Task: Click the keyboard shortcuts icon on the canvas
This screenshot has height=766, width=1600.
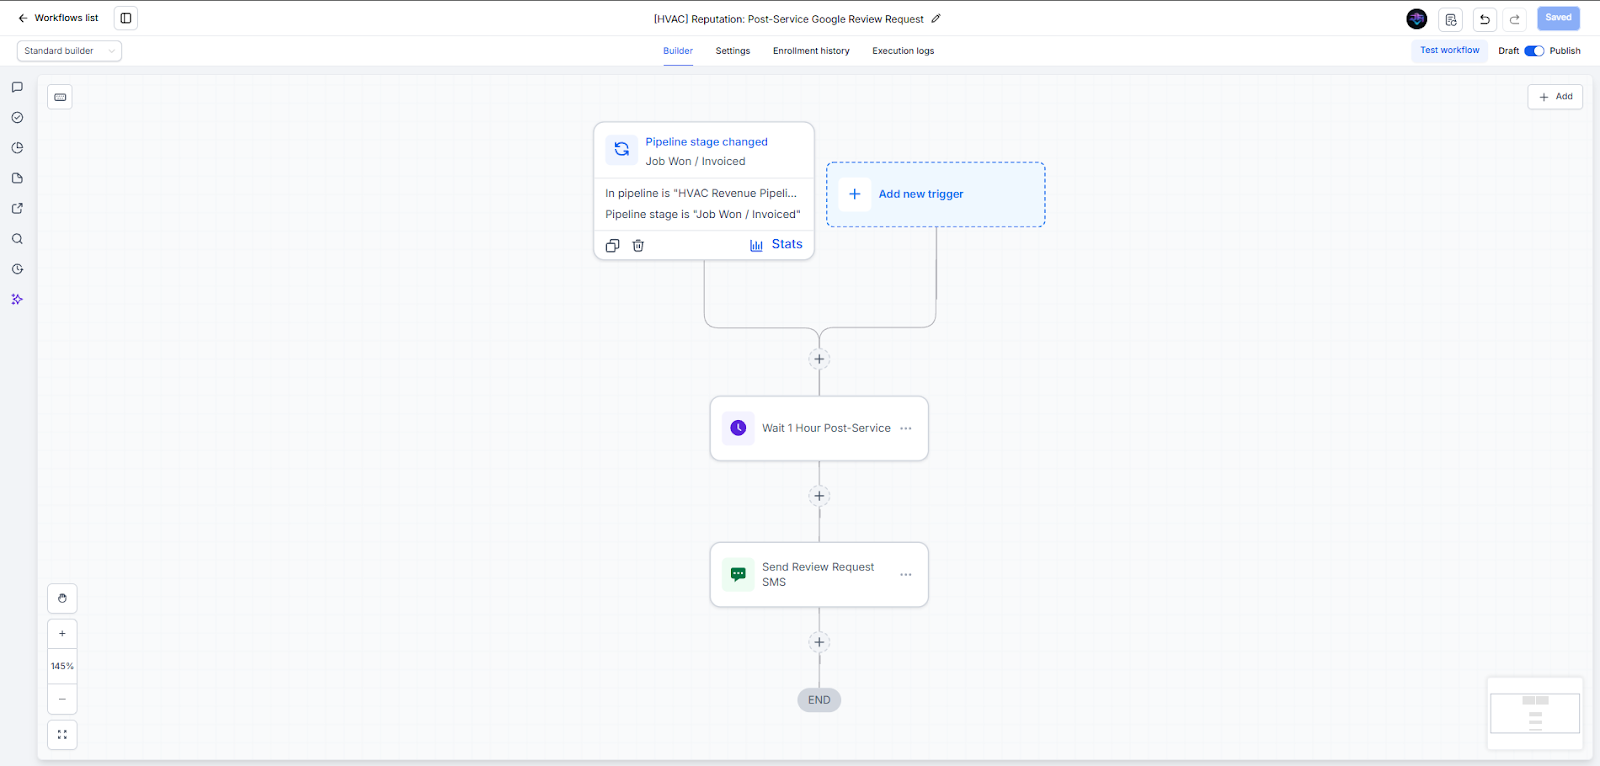Action: coord(60,97)
